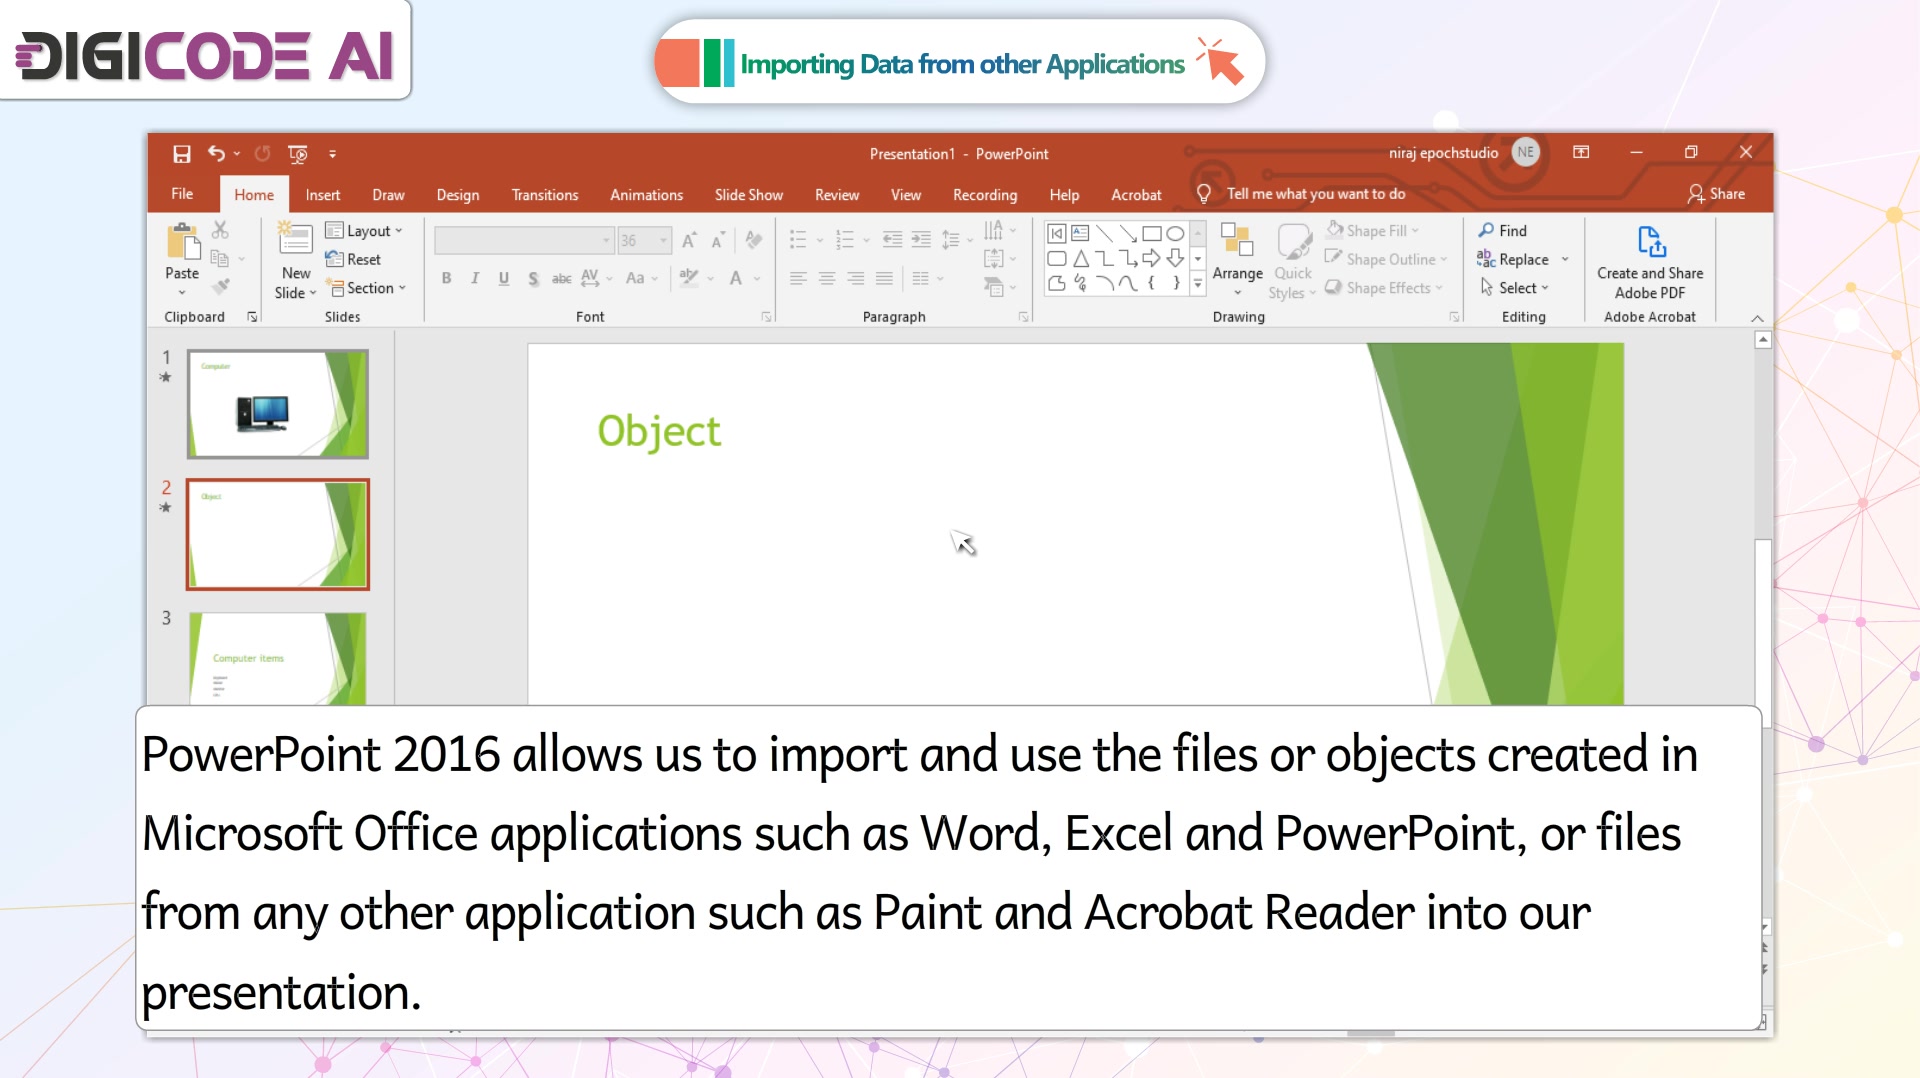The height and width of the screenshot is (1078, 1920).
Task: Select slide 3 thumbnail Computer items
Action: 278,658
